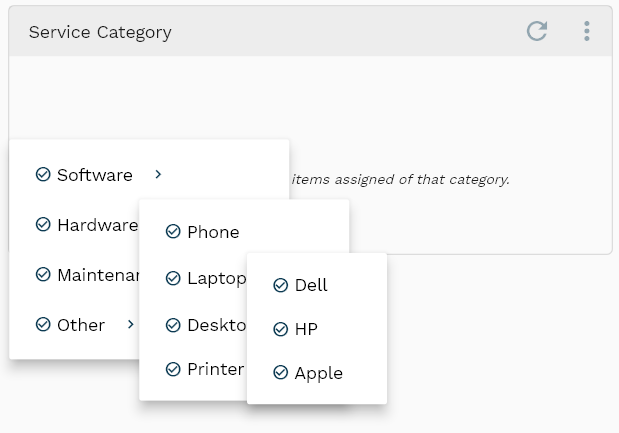The height and width of the screenshot is (433, 619).
Task: Click the Service Category header title
Action: click(100, 32)
